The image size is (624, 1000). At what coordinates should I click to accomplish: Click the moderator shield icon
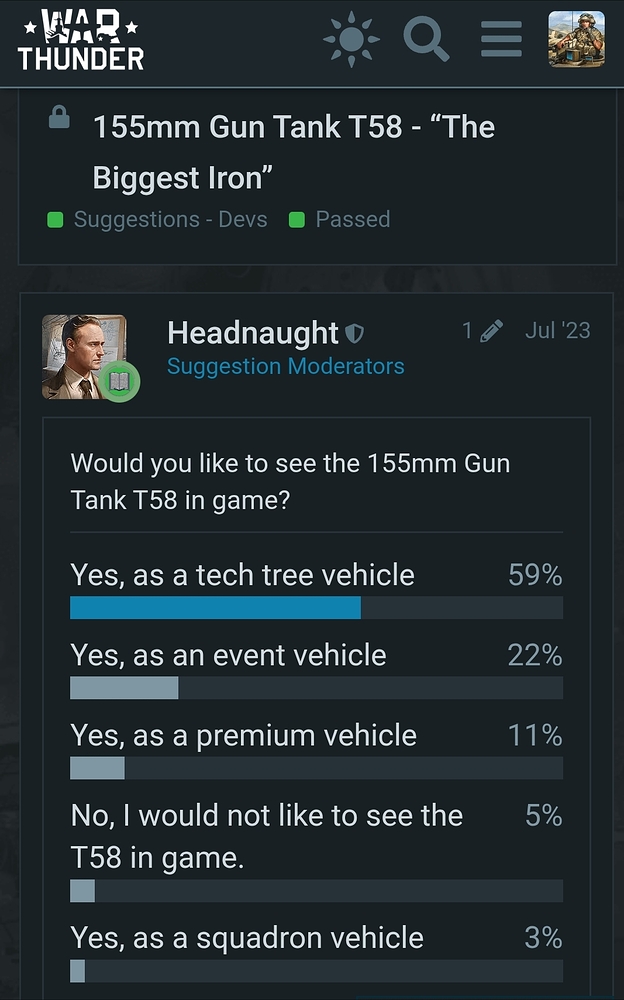point(354,333)
